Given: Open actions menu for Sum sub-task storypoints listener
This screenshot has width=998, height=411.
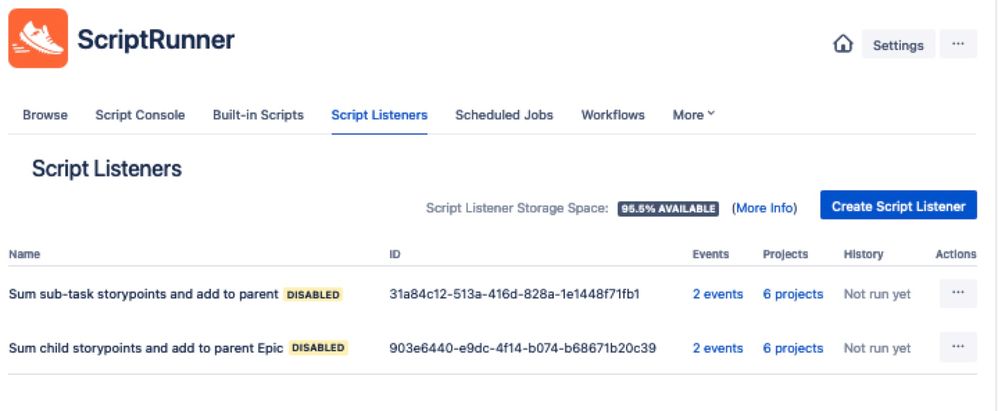Looking at the screenshot, I should [958, 293].
